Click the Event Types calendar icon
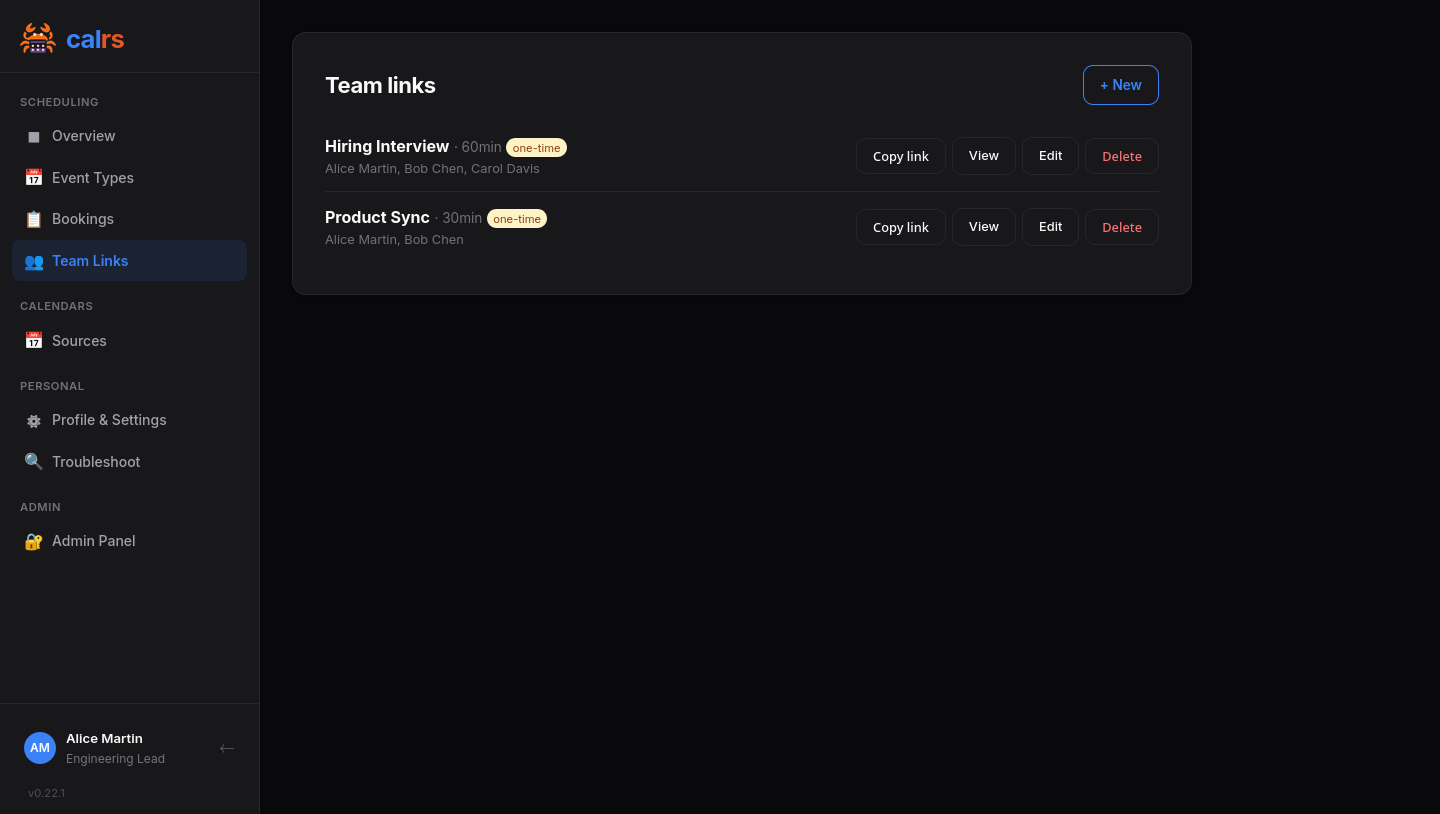Viewport: 1440px width, 814px height. (x=34, y=178)
